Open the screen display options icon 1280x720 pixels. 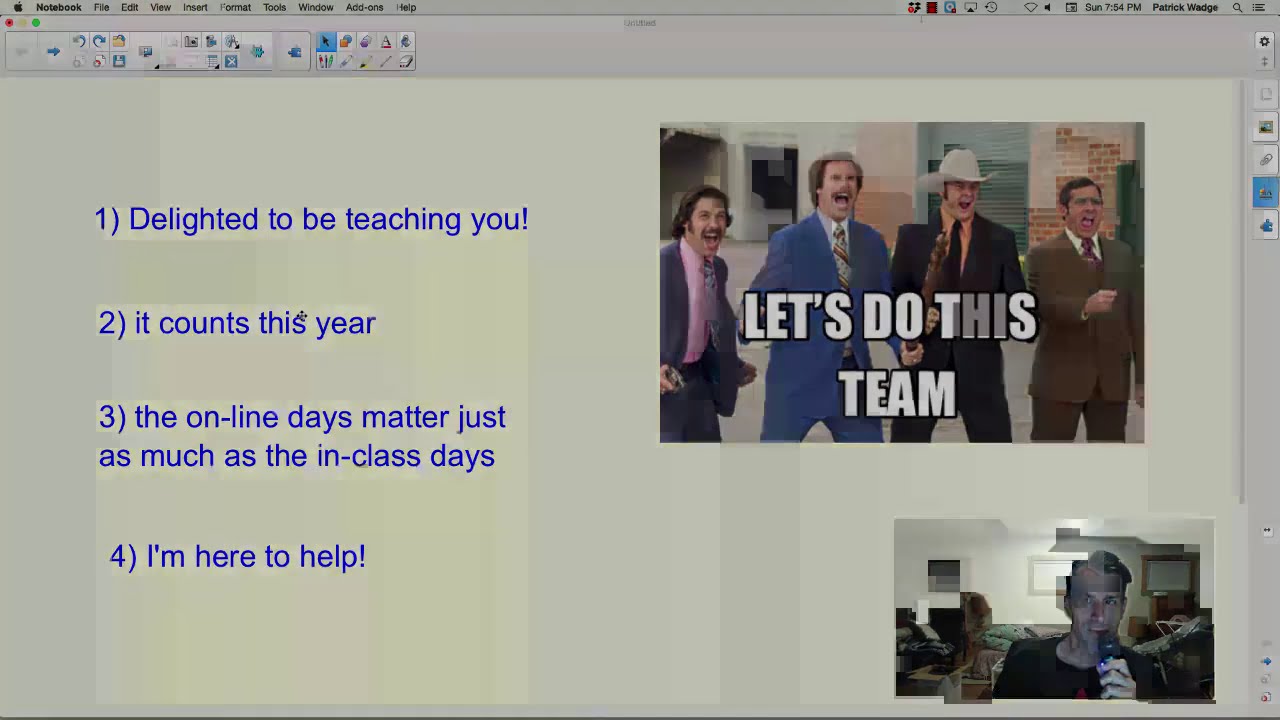(146, 52)
